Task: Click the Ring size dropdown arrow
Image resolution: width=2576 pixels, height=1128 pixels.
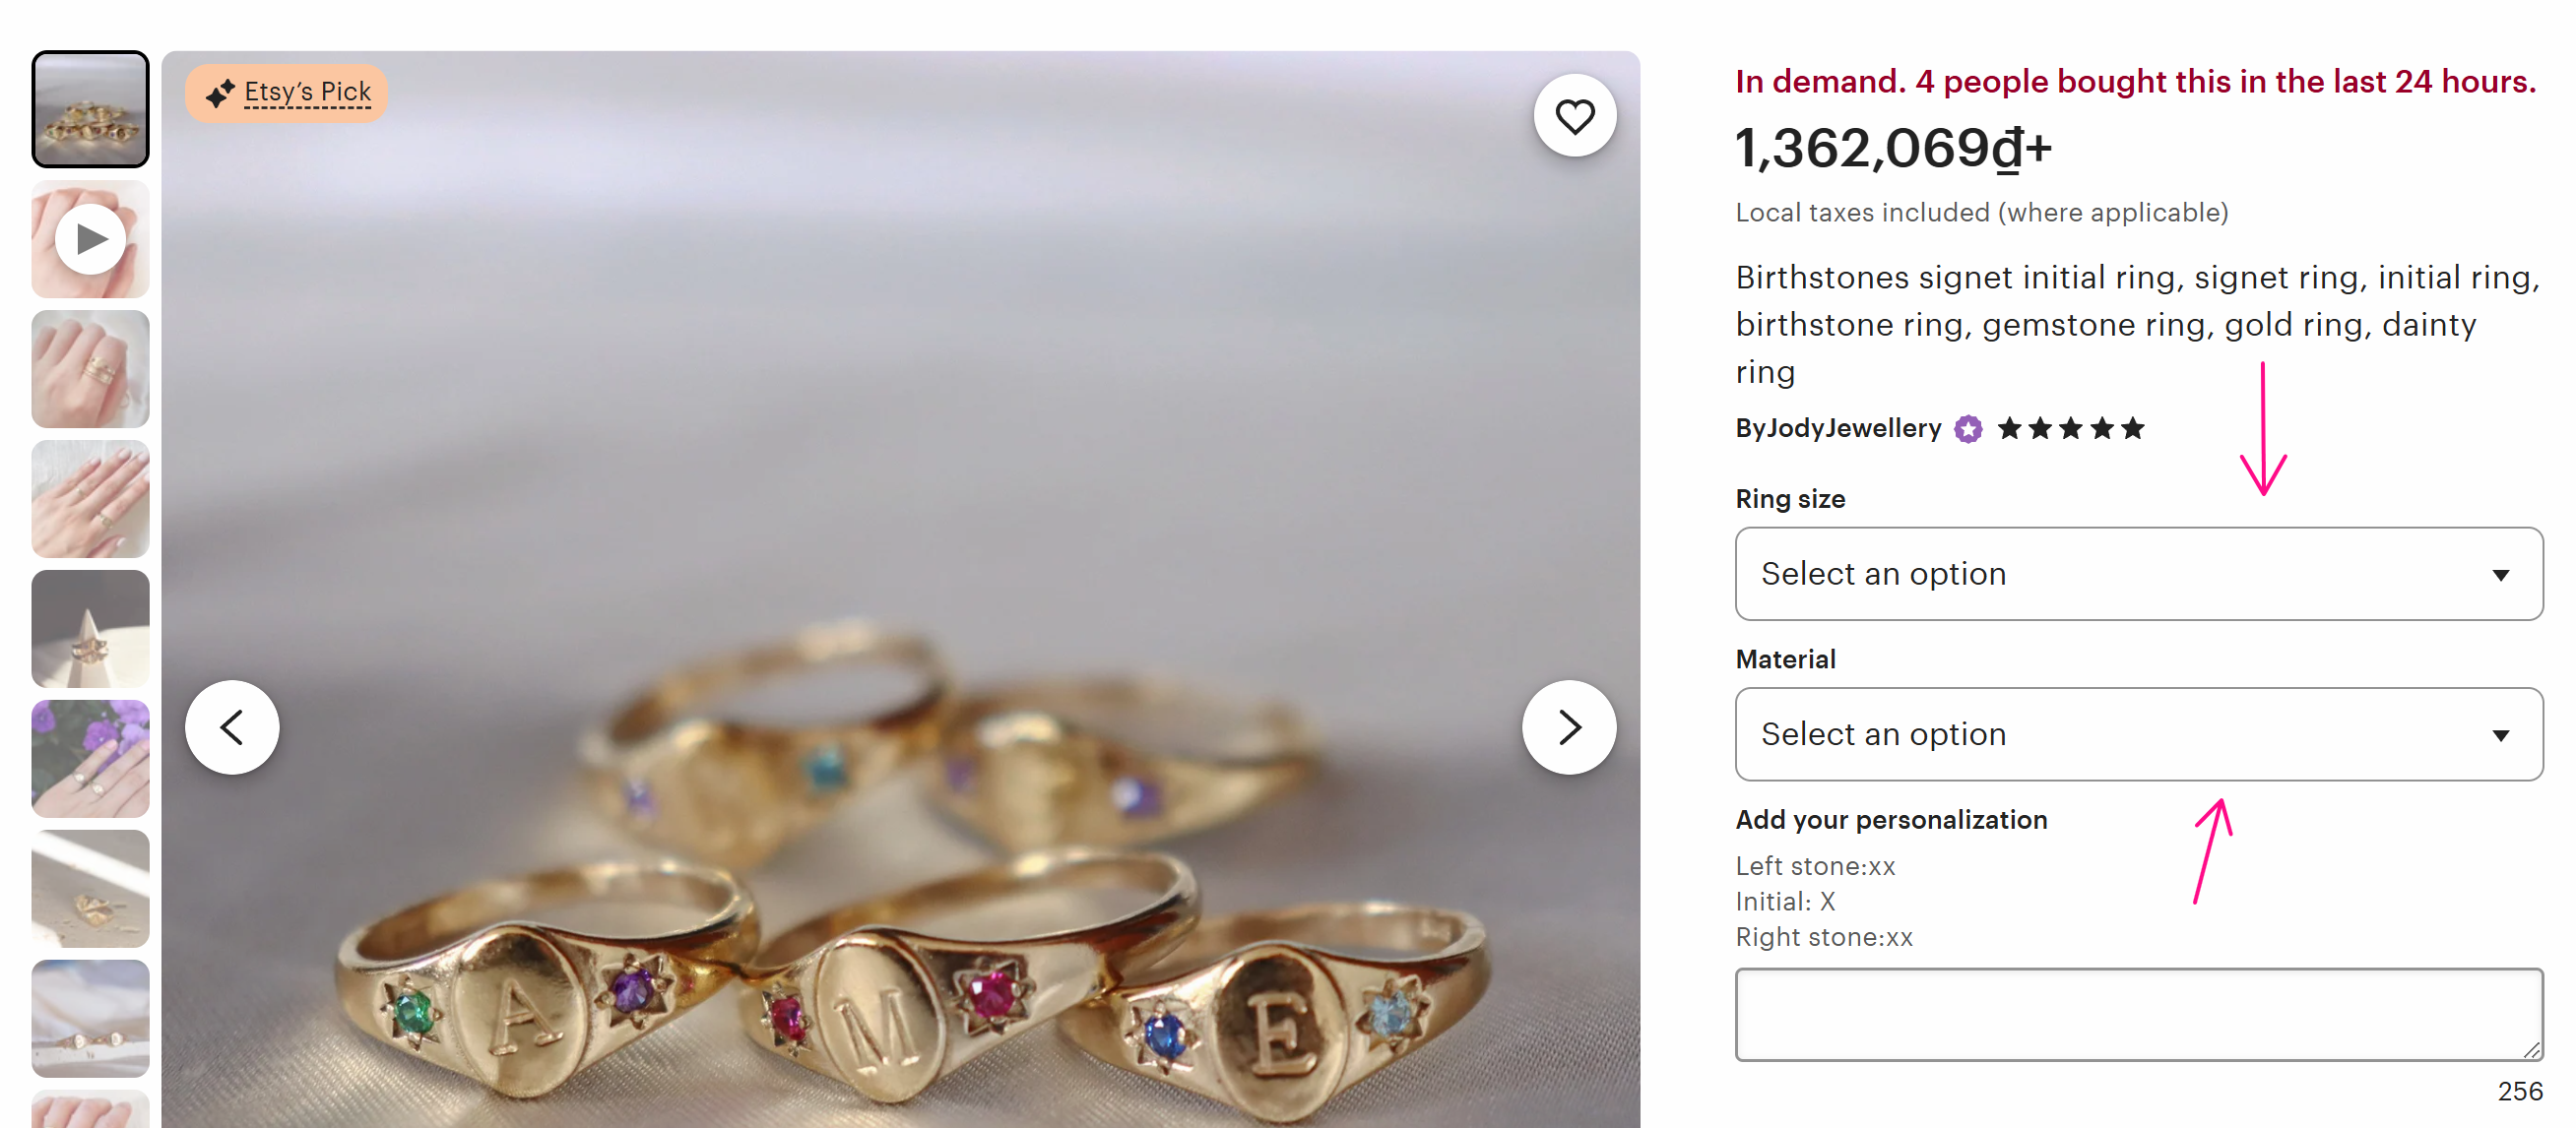Action: (2500, 575)
